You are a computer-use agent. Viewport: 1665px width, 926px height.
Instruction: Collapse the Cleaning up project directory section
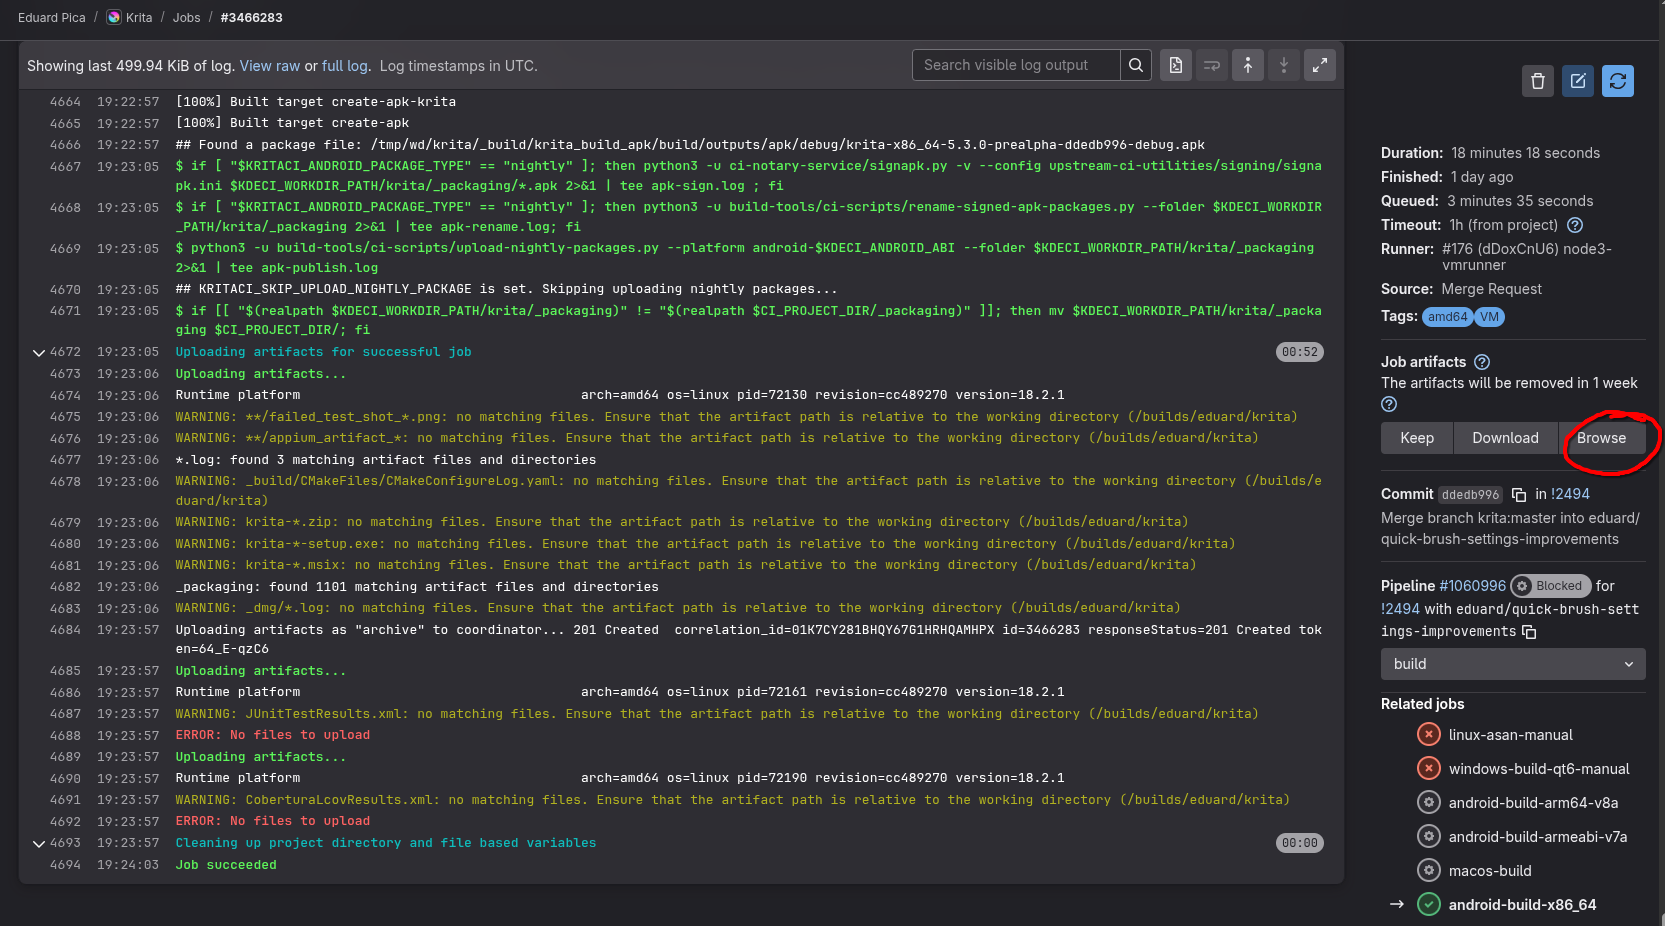[39, 843]
